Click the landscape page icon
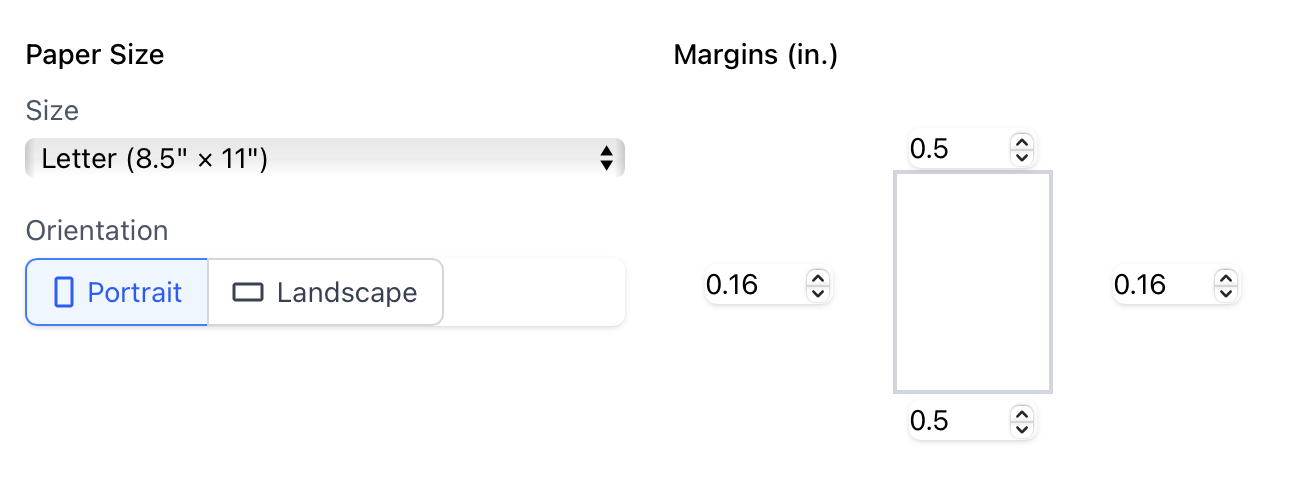1290x484 pixels. tap(248, 292)
